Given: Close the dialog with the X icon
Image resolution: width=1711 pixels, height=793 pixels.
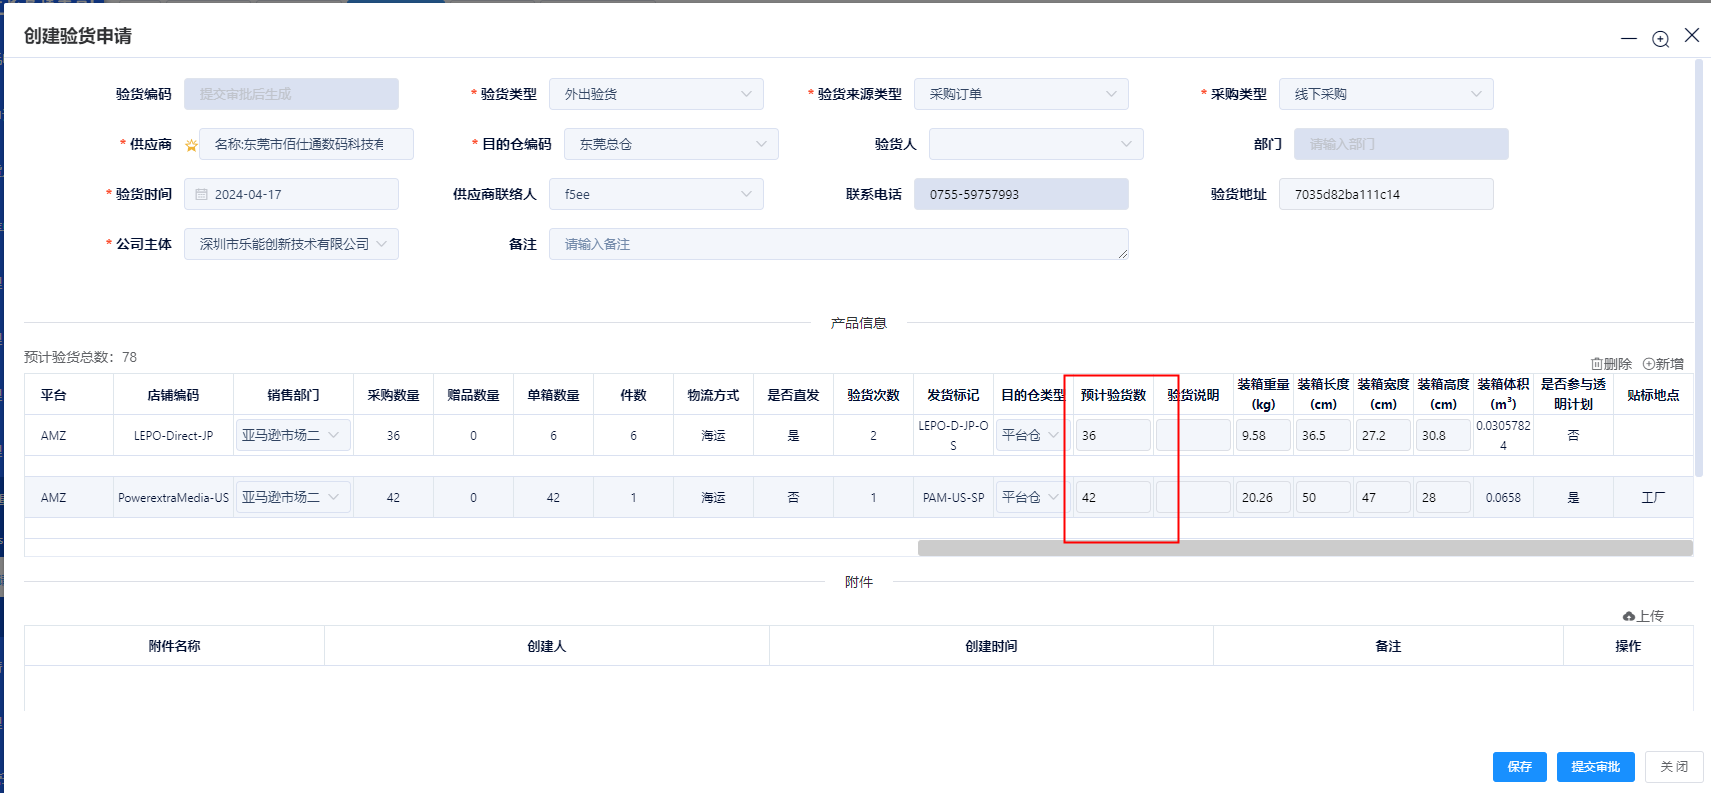Looking at the screenshot, I should [x=1692, y=35].
